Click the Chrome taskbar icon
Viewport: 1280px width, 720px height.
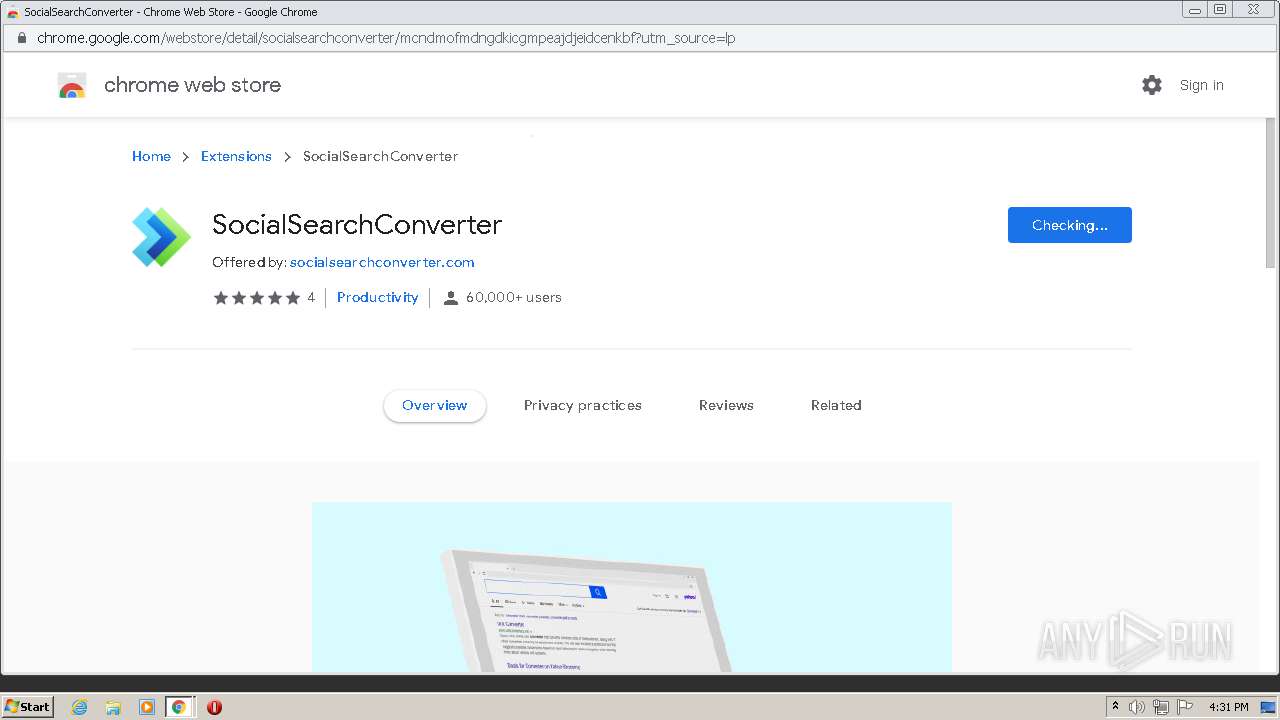[179, 707]
